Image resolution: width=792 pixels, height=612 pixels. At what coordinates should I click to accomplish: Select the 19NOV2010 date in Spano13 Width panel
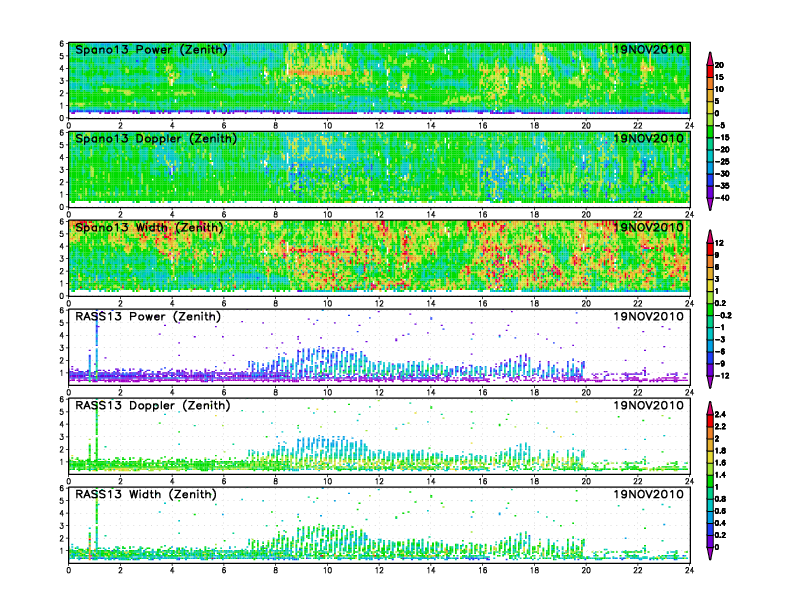[649, 227]
